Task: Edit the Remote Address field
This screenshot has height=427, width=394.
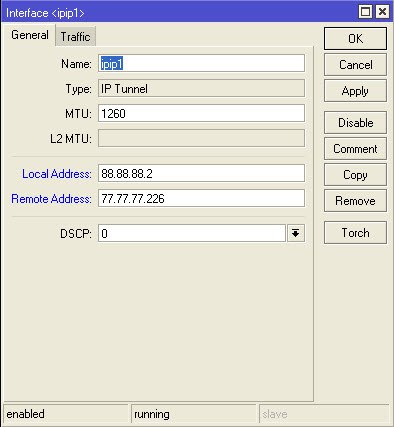Action: [201, 199]
